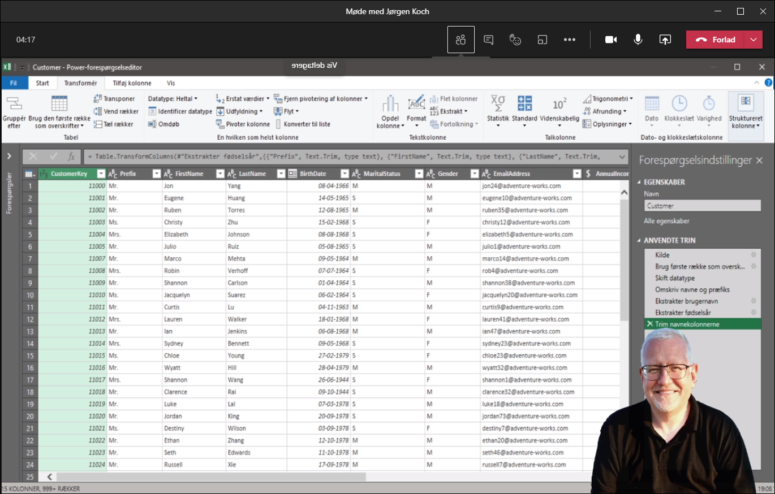The height and width of the screenshot is (494, 775).
Task: Edit the query Navn field
Action: point(702,206)
